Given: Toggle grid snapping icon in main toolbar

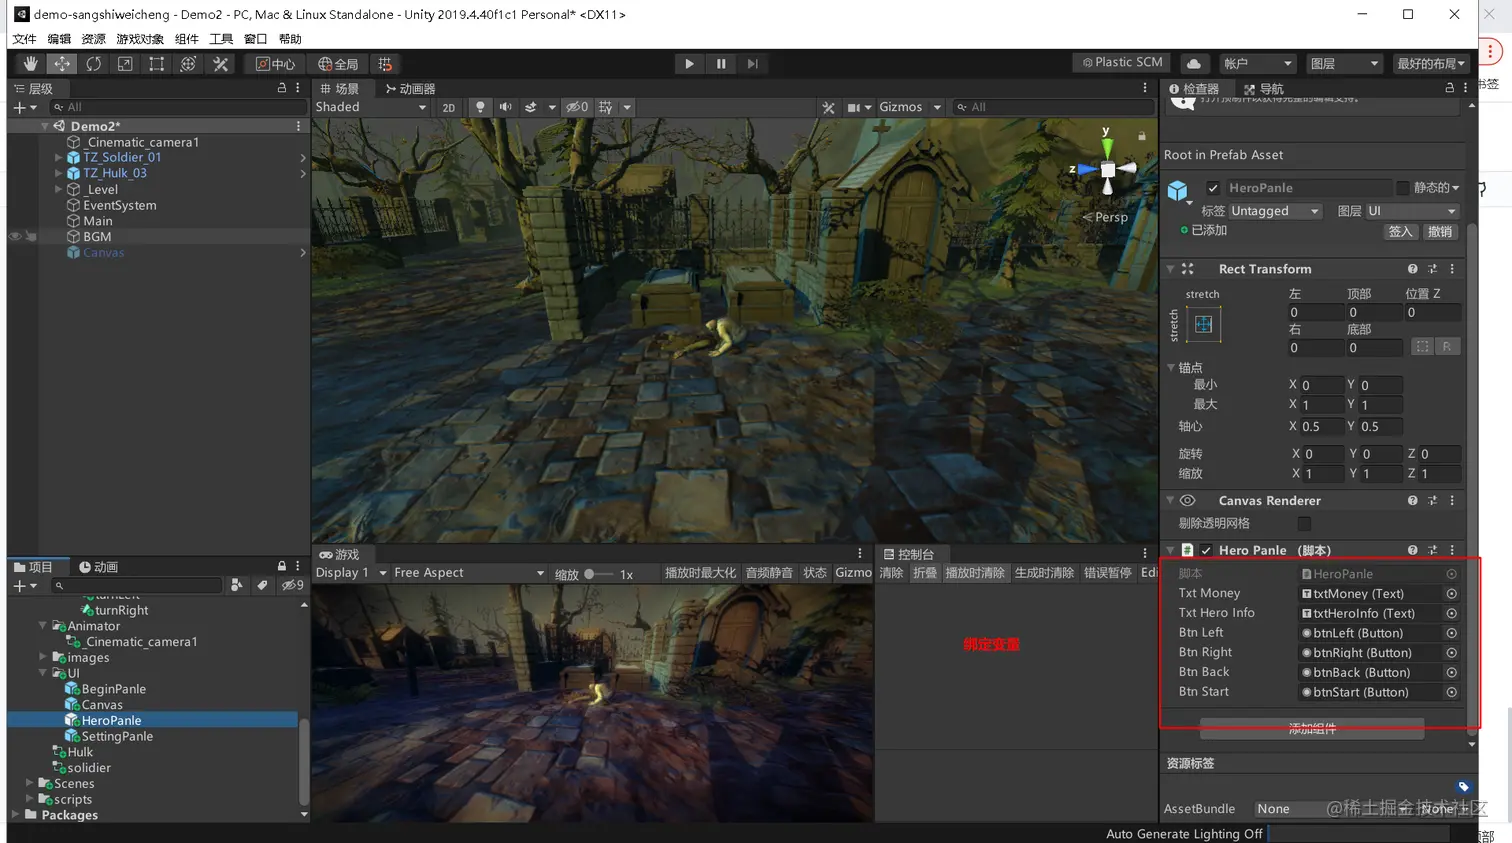Looking at the screenshot, I should [x=385, y=64].
